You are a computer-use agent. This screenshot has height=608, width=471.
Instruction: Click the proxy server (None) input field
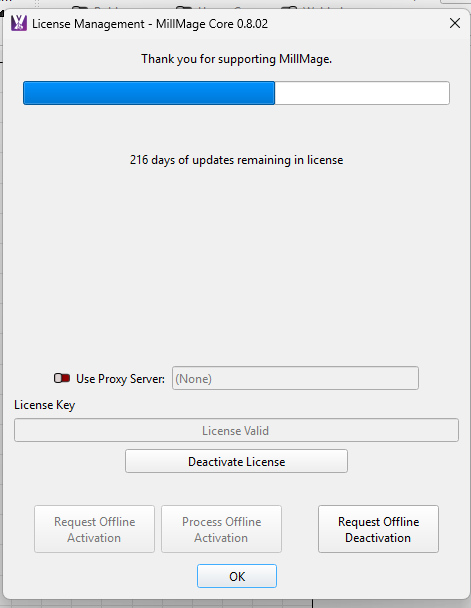[x=295, y=378]
